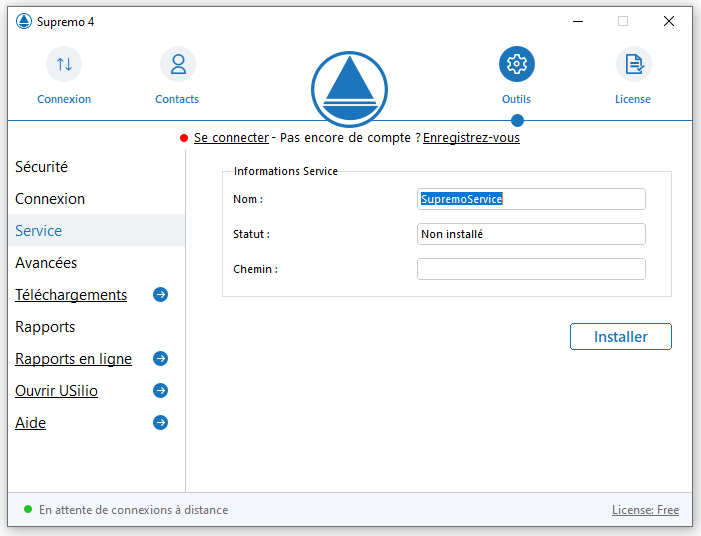Click the License: Free link
Viewport: 701px width, 536px height.
[645, 510]
